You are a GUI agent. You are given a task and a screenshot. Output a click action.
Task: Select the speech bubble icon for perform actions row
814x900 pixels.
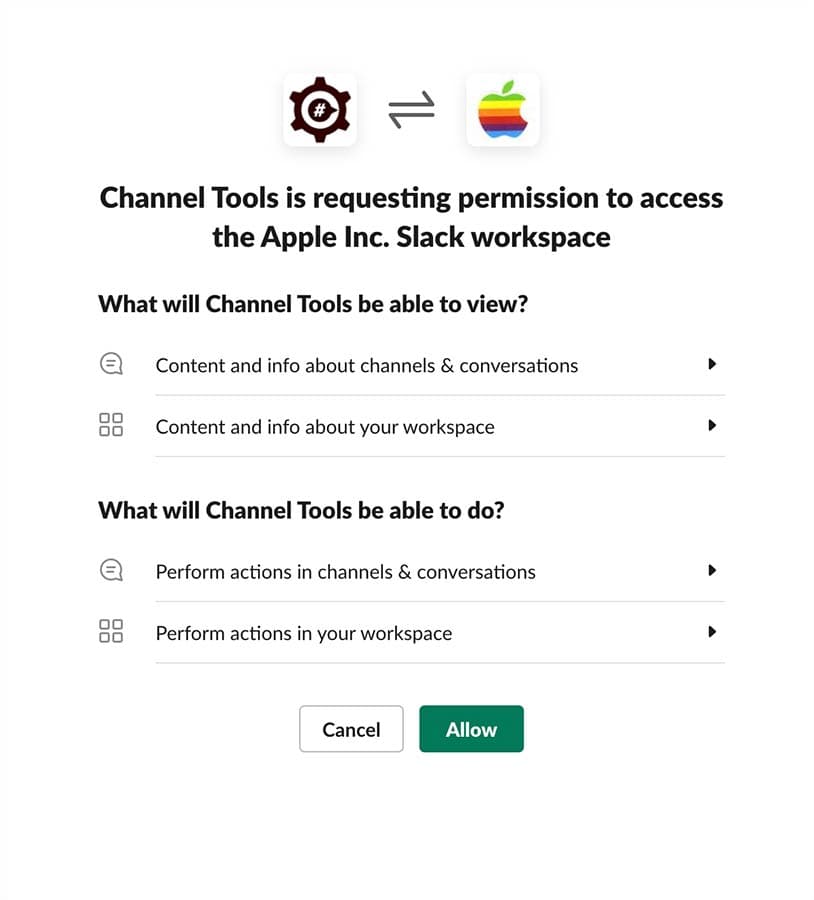point(111,569)
